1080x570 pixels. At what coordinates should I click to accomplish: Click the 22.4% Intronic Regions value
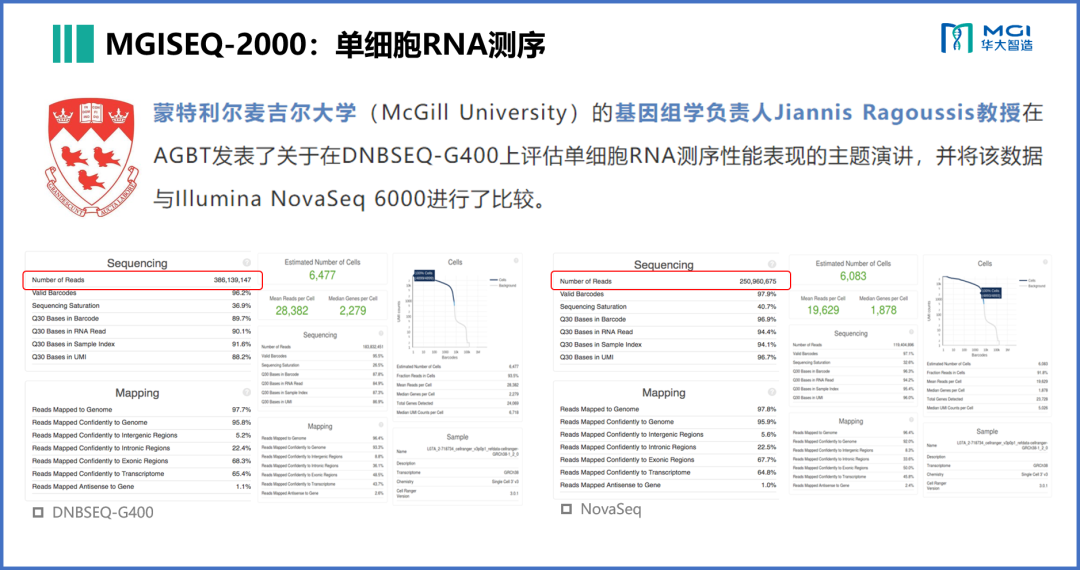pos(241,448)
